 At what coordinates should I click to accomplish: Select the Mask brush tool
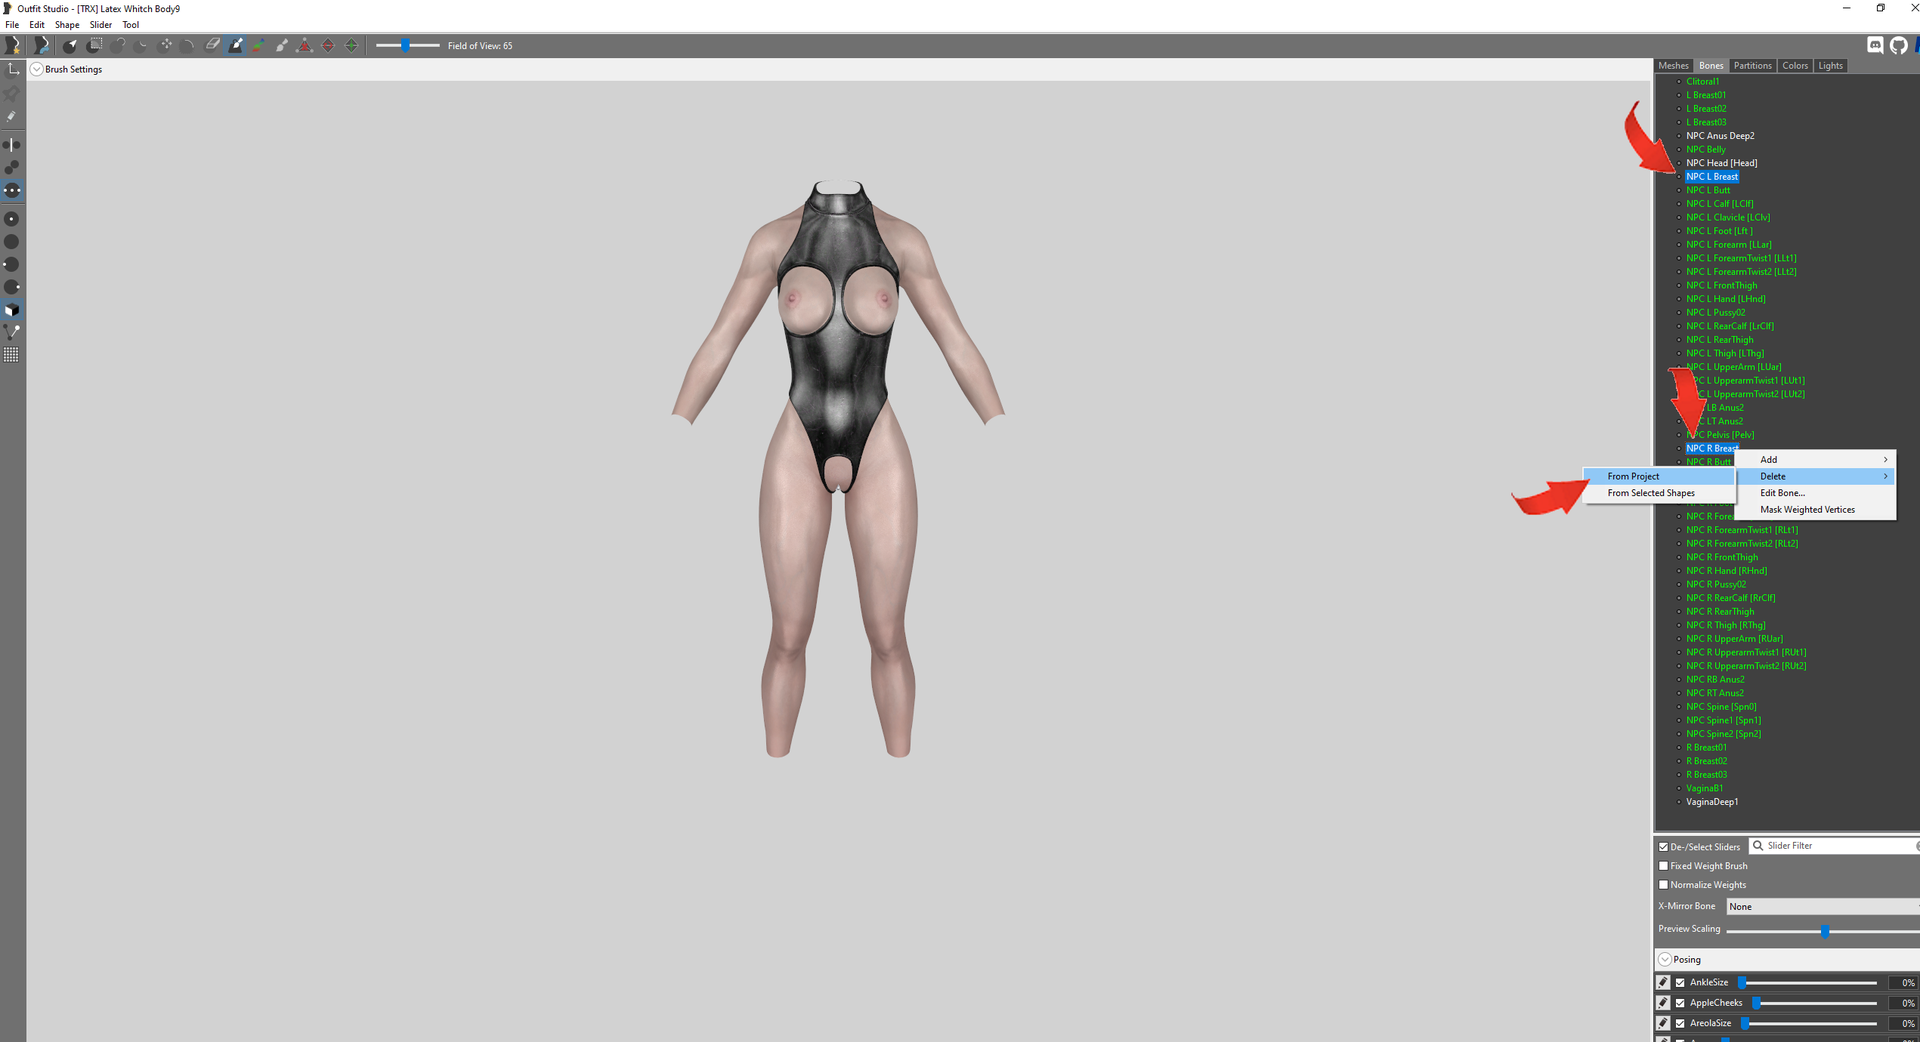pyautogui.click(x=95, y=45)
